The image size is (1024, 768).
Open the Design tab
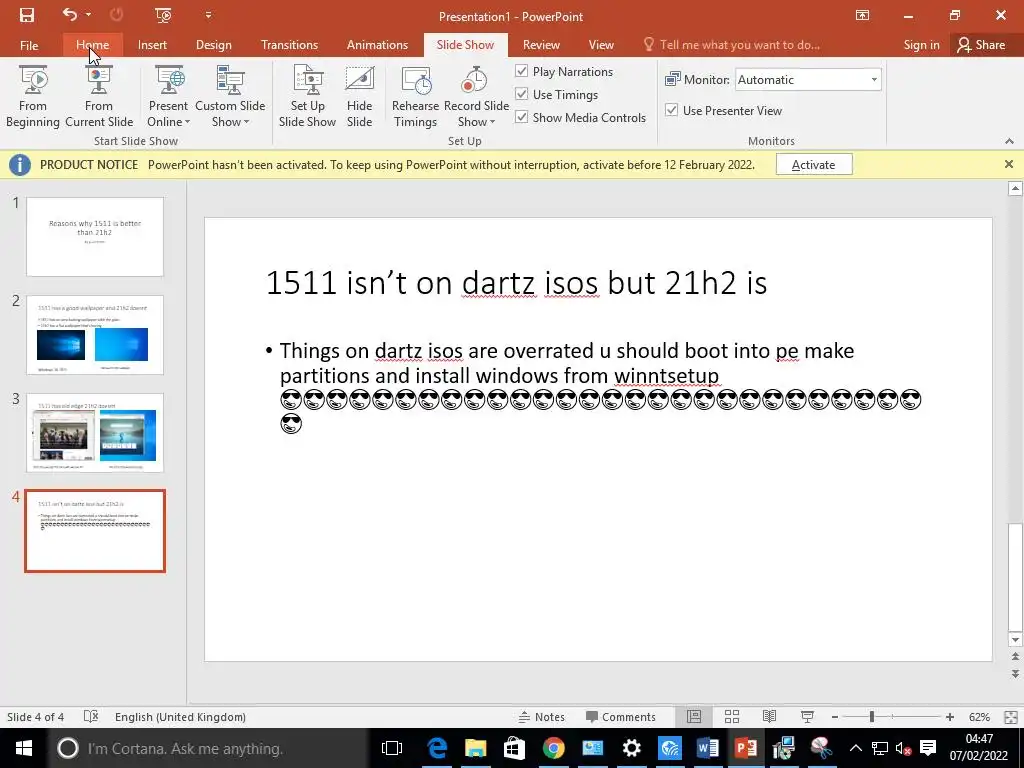(214, 45)
